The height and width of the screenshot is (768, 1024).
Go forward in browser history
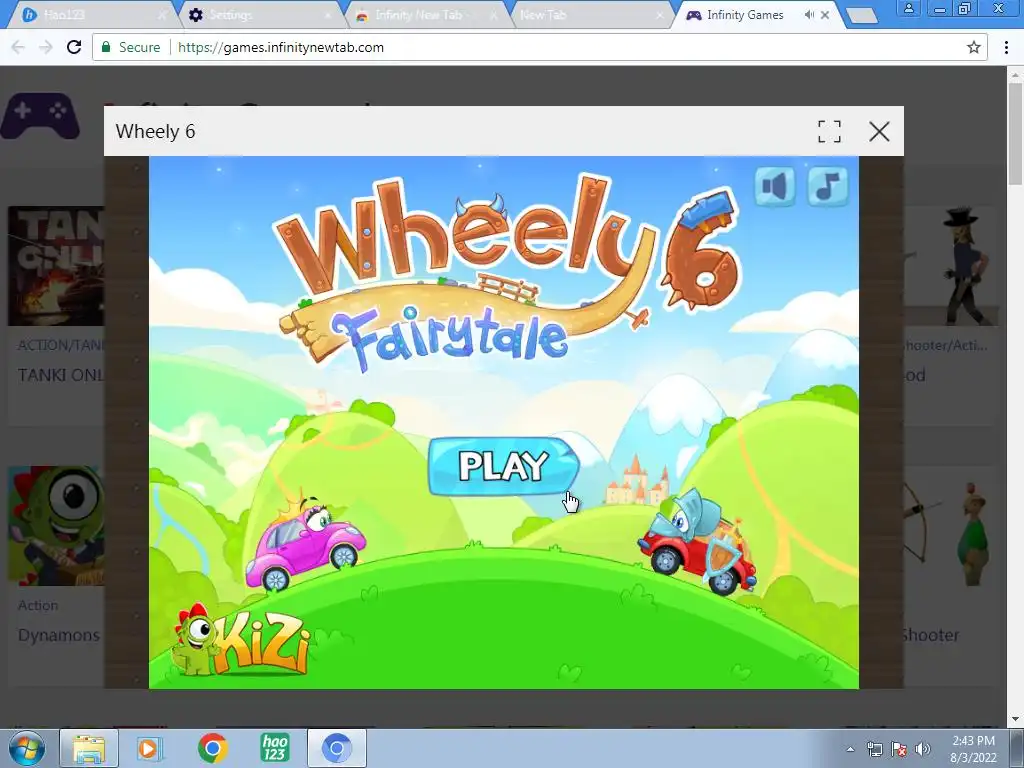(46, 47)
